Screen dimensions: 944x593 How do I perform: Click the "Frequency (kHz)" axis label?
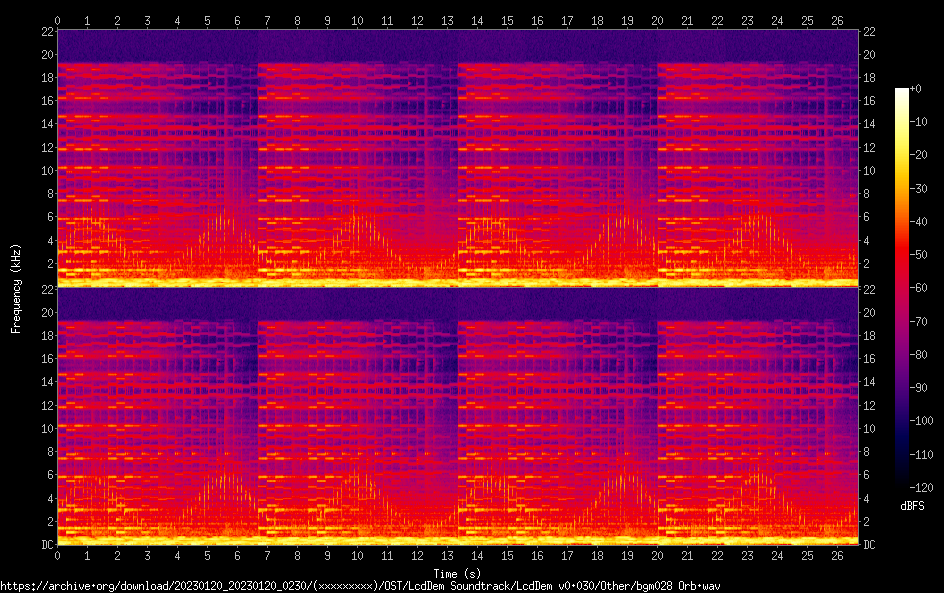pyautogui.click(x=16, y=287)
